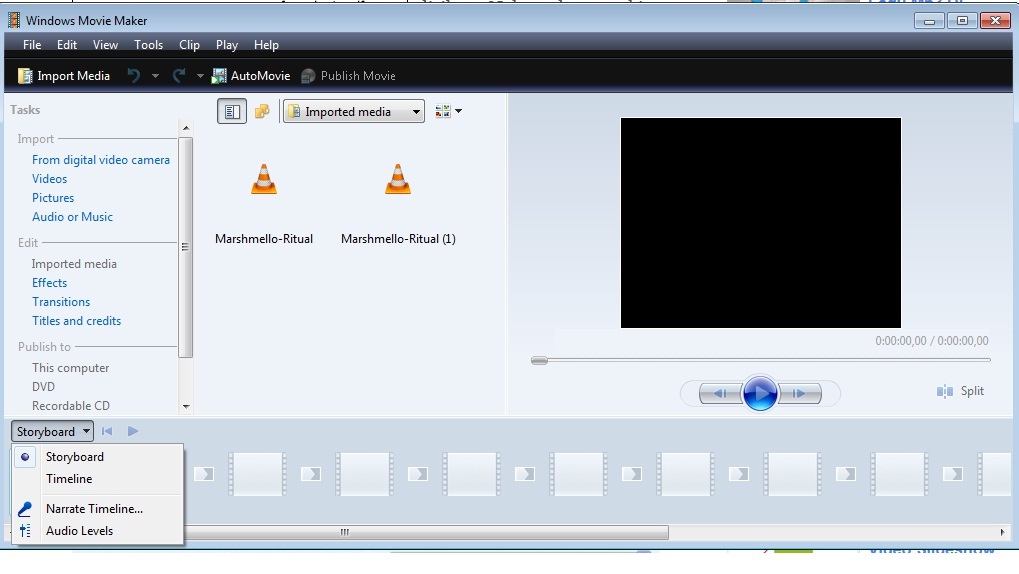Select the Marshmello-Ritual (1) clip icon
1019x574 pixels.
pos(398,179)
